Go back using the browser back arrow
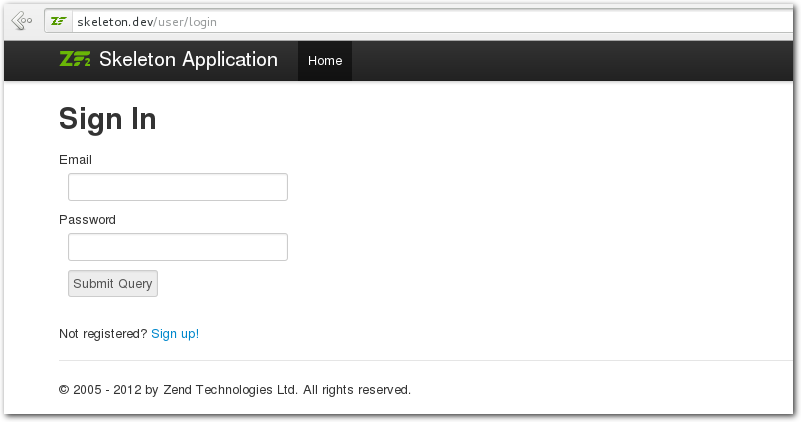 21,21
